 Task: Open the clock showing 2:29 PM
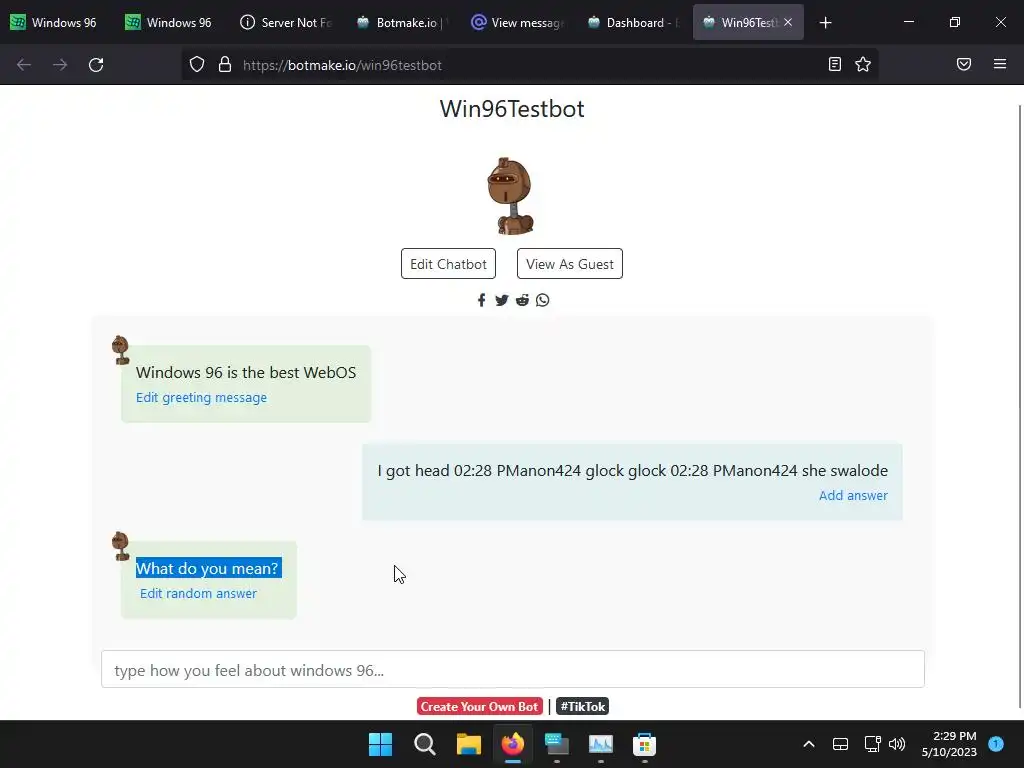click(x=950, y=744)
